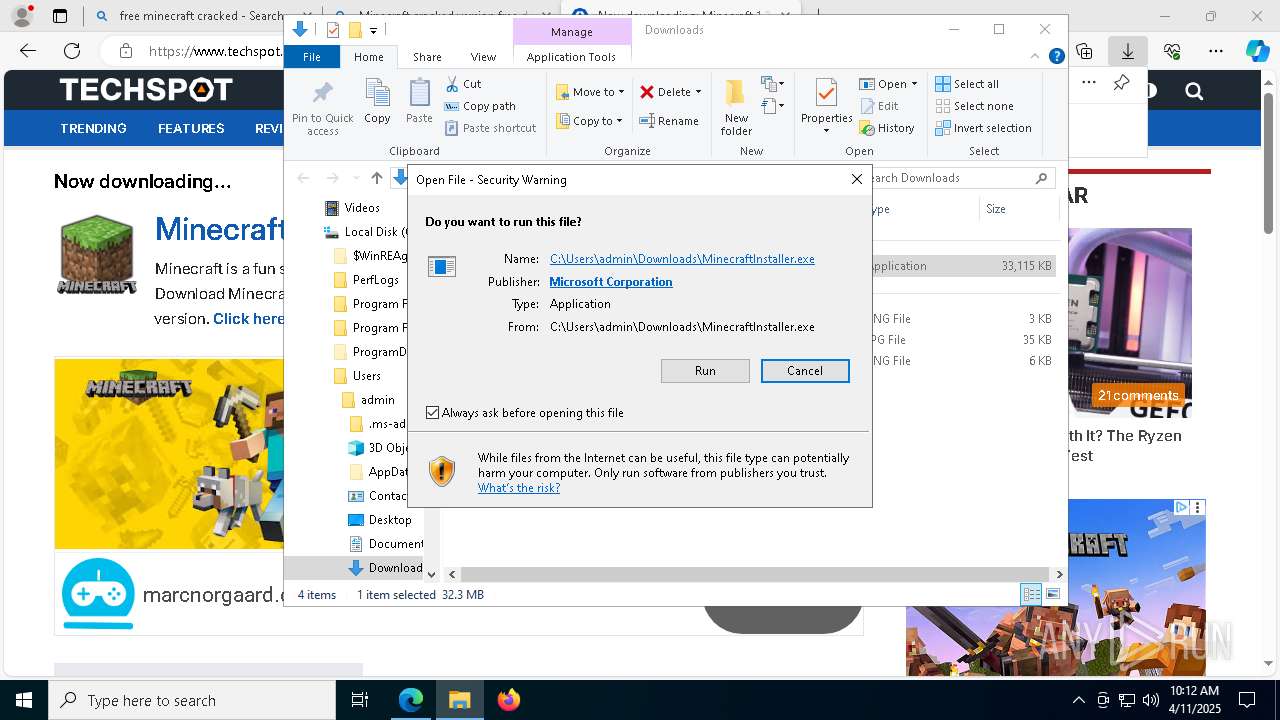Open browser downloads icon in Edge toolbar
Image resolution: width=1280 pixels, height=720 pixels.
pyautogui.click(x=1128, y=51)
